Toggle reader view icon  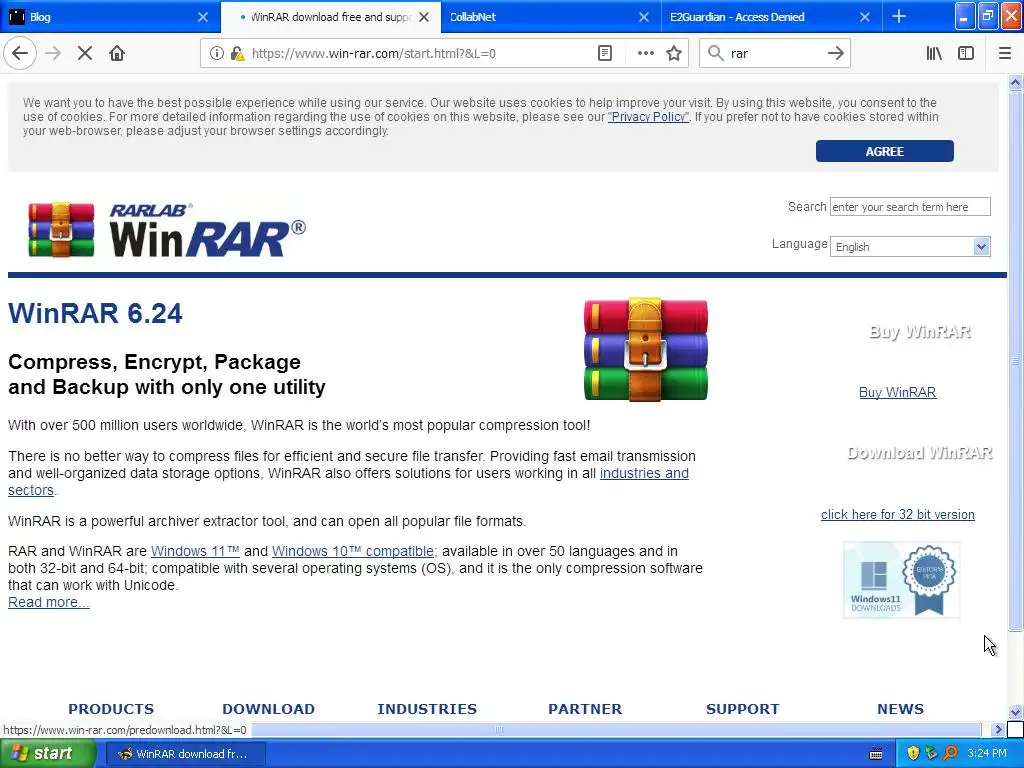(x=605, y=54)
